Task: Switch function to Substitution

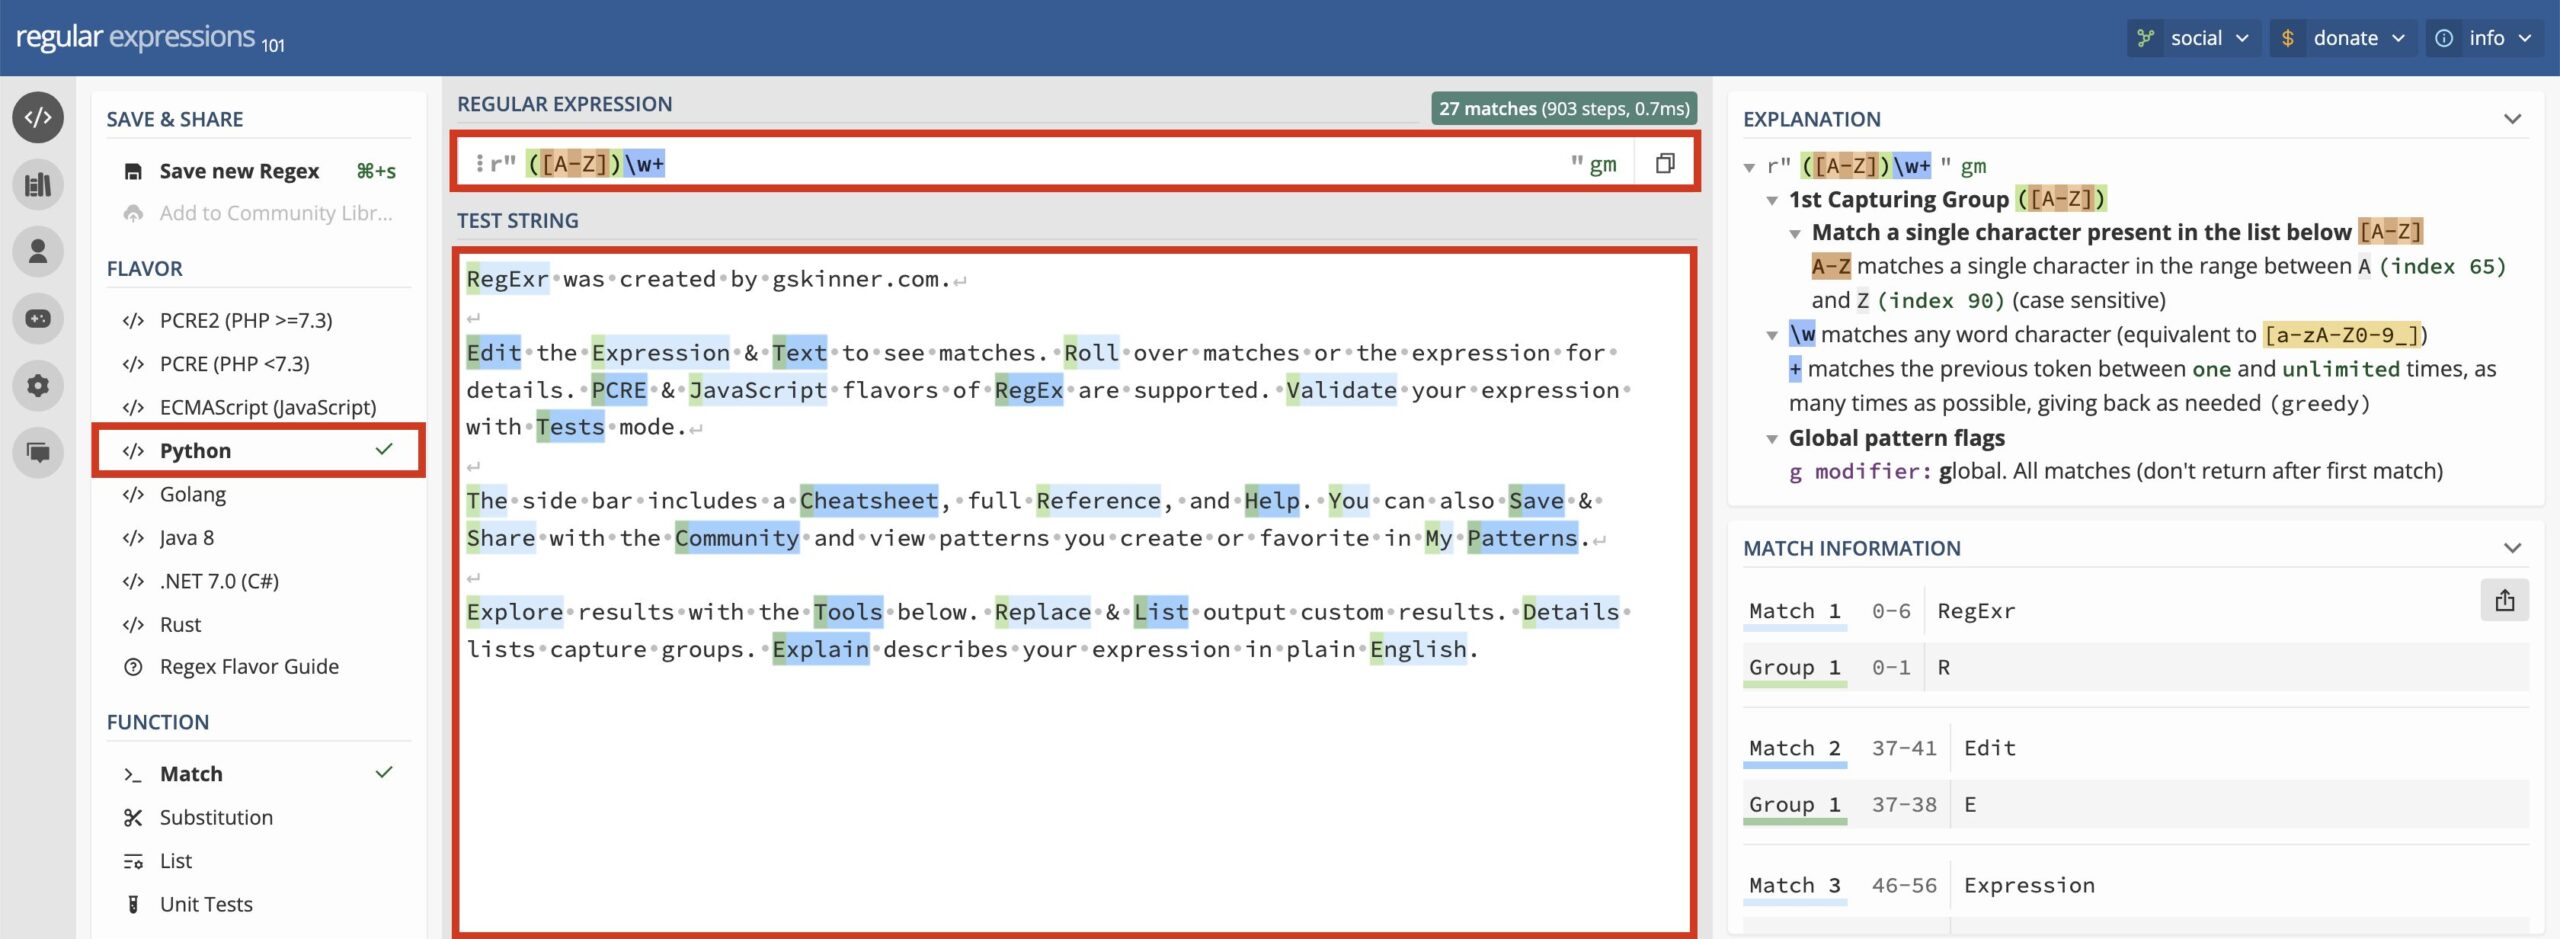Action: pyautogui.click(x=216, y=817)
